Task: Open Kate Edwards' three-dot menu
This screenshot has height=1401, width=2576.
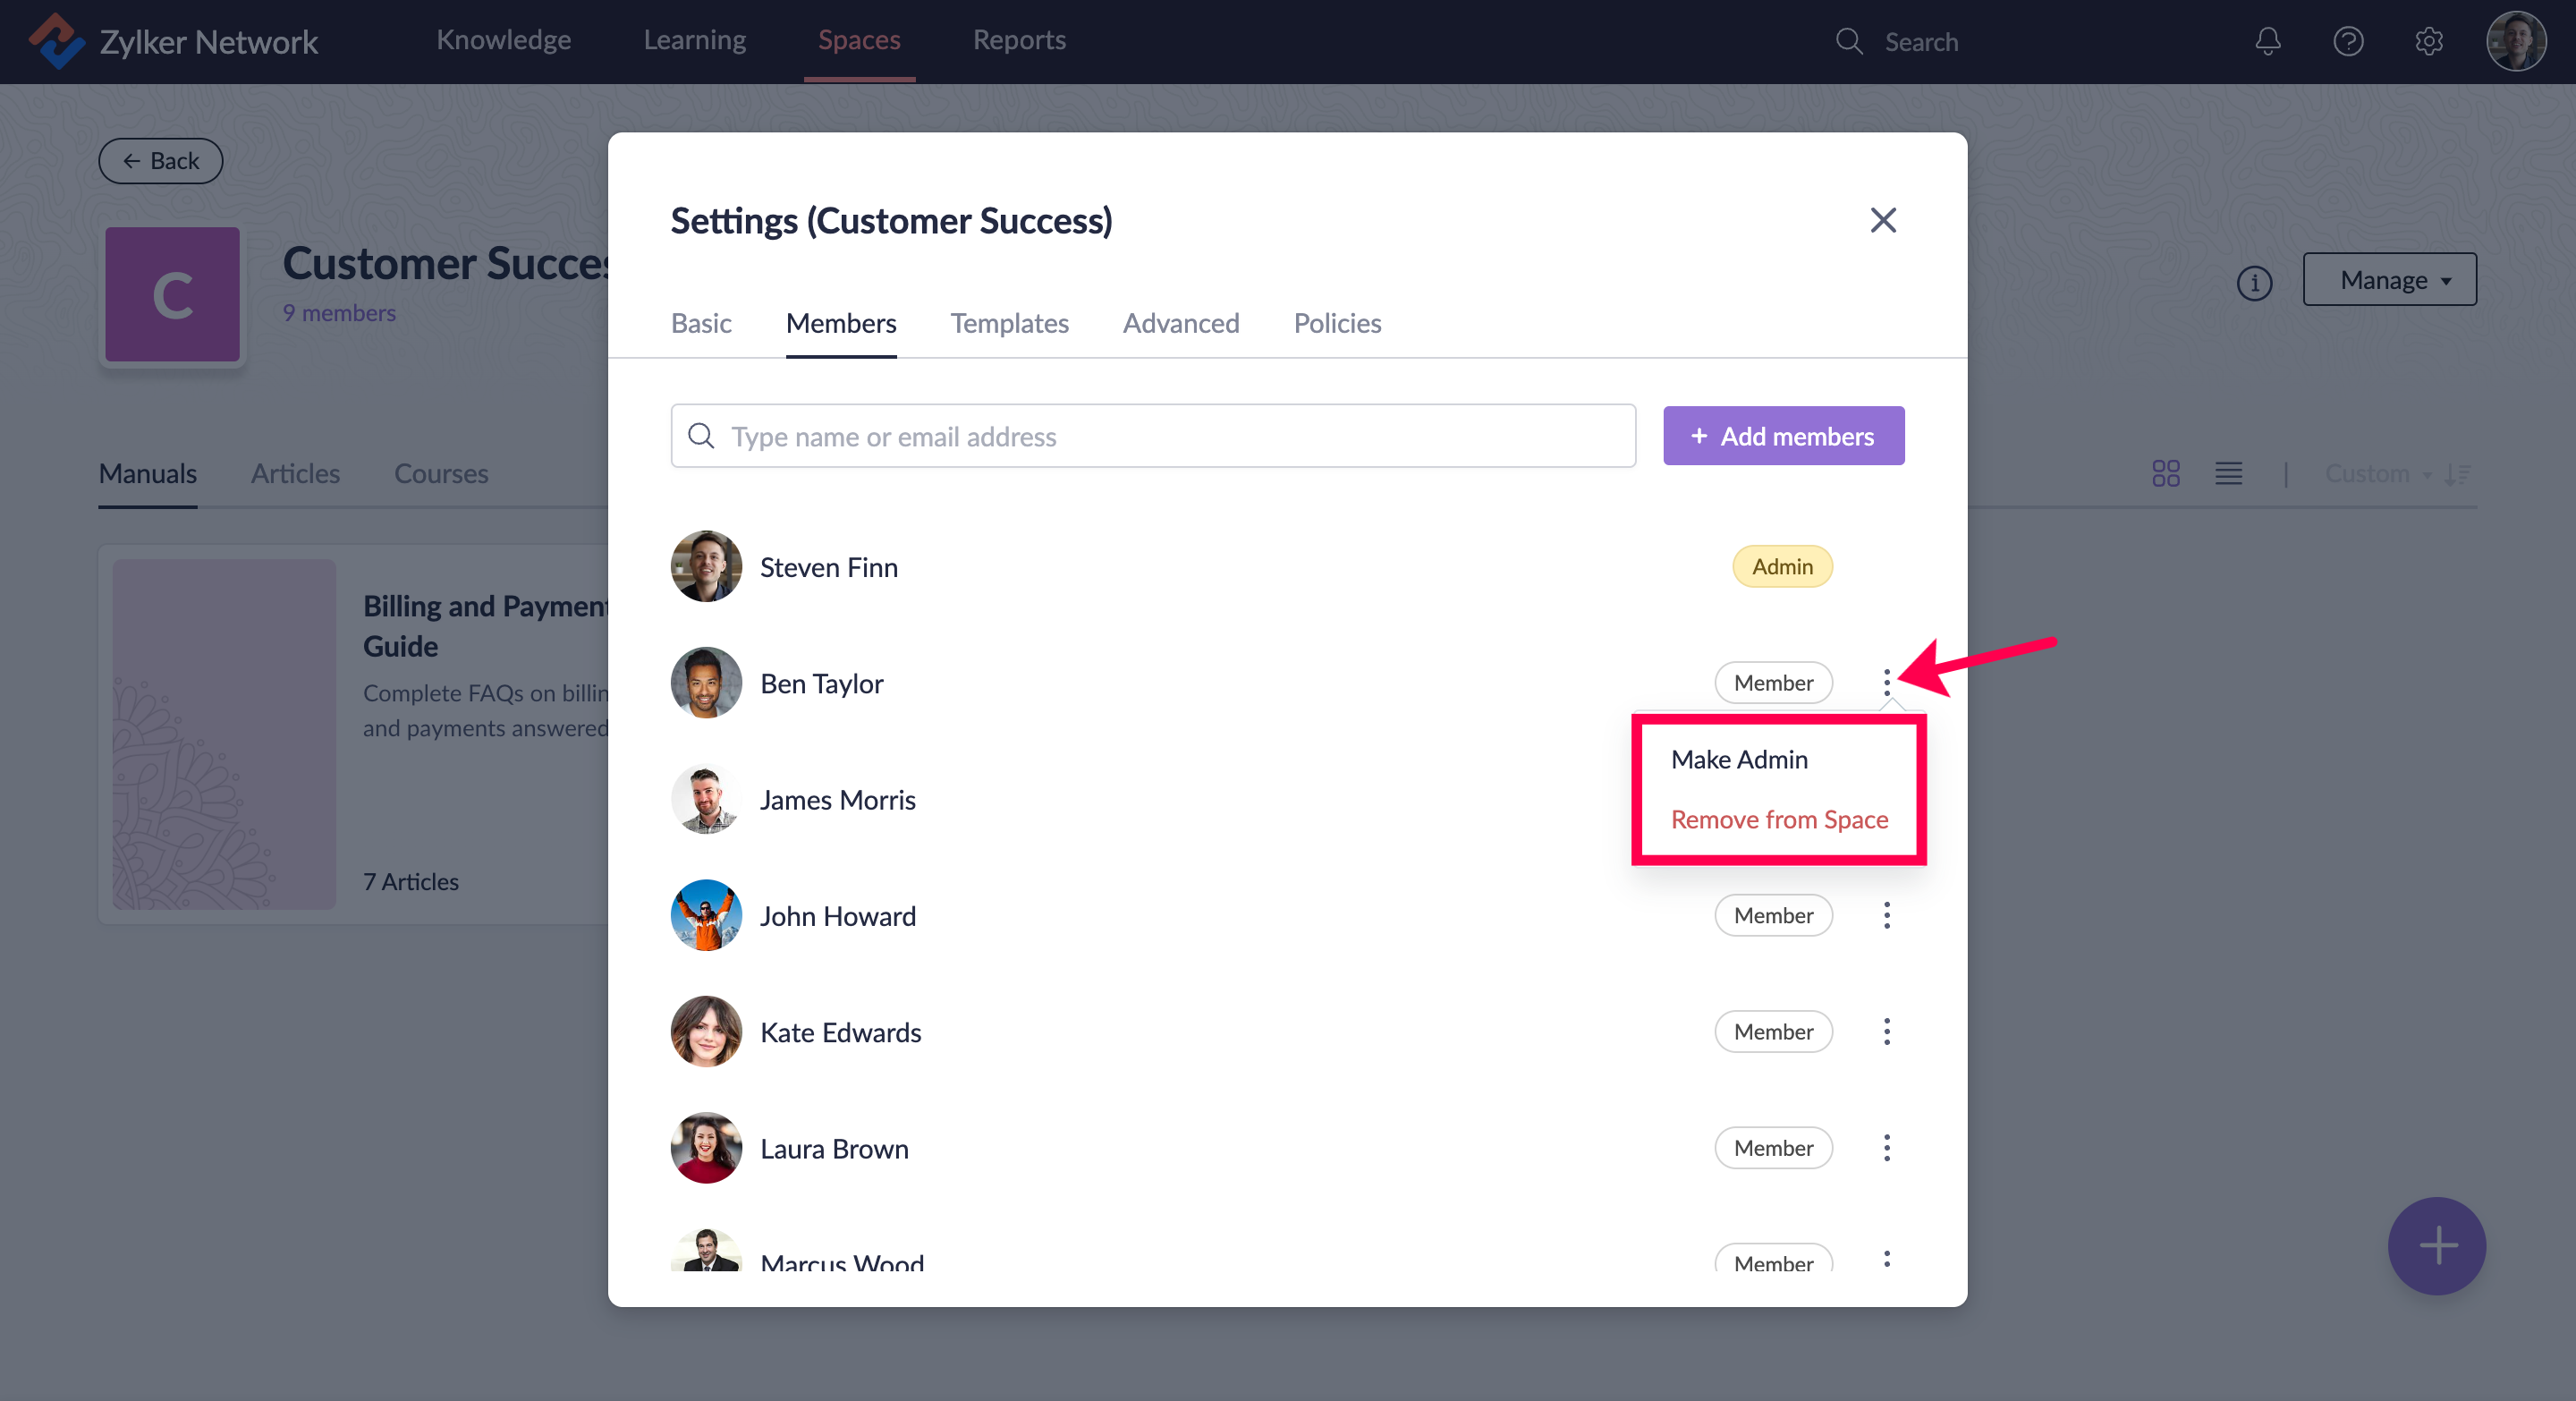Action: pos(1886,1031)
